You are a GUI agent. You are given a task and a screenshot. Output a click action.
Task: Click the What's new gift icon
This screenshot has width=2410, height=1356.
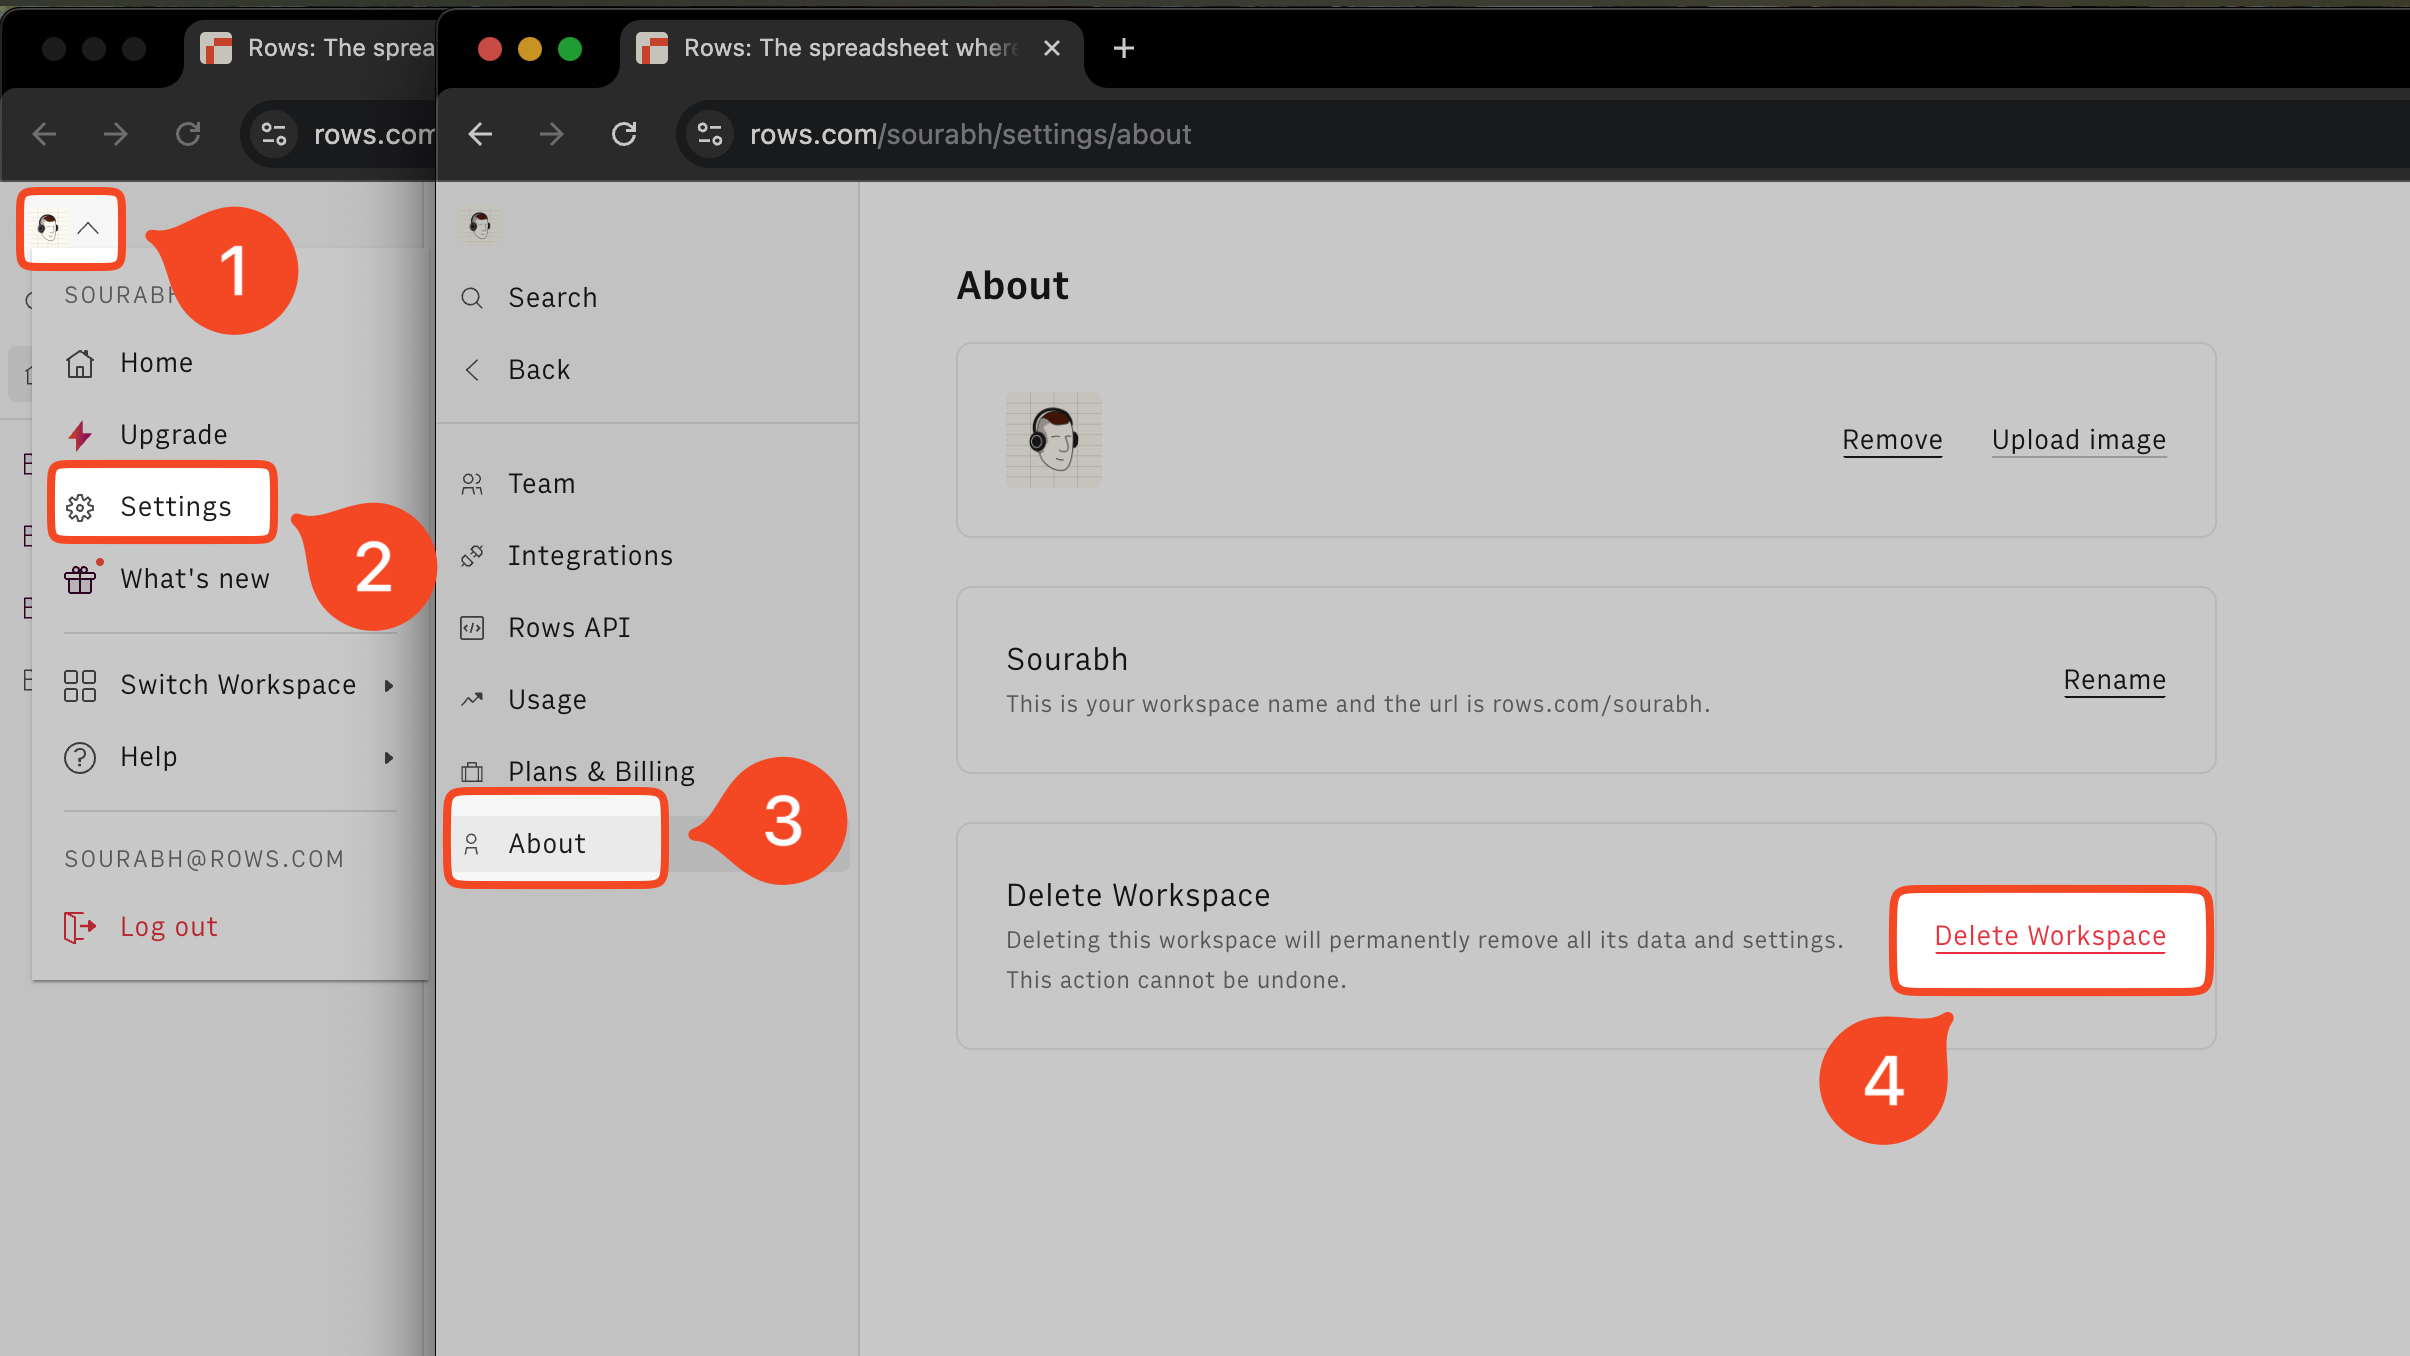pos(81,578)
